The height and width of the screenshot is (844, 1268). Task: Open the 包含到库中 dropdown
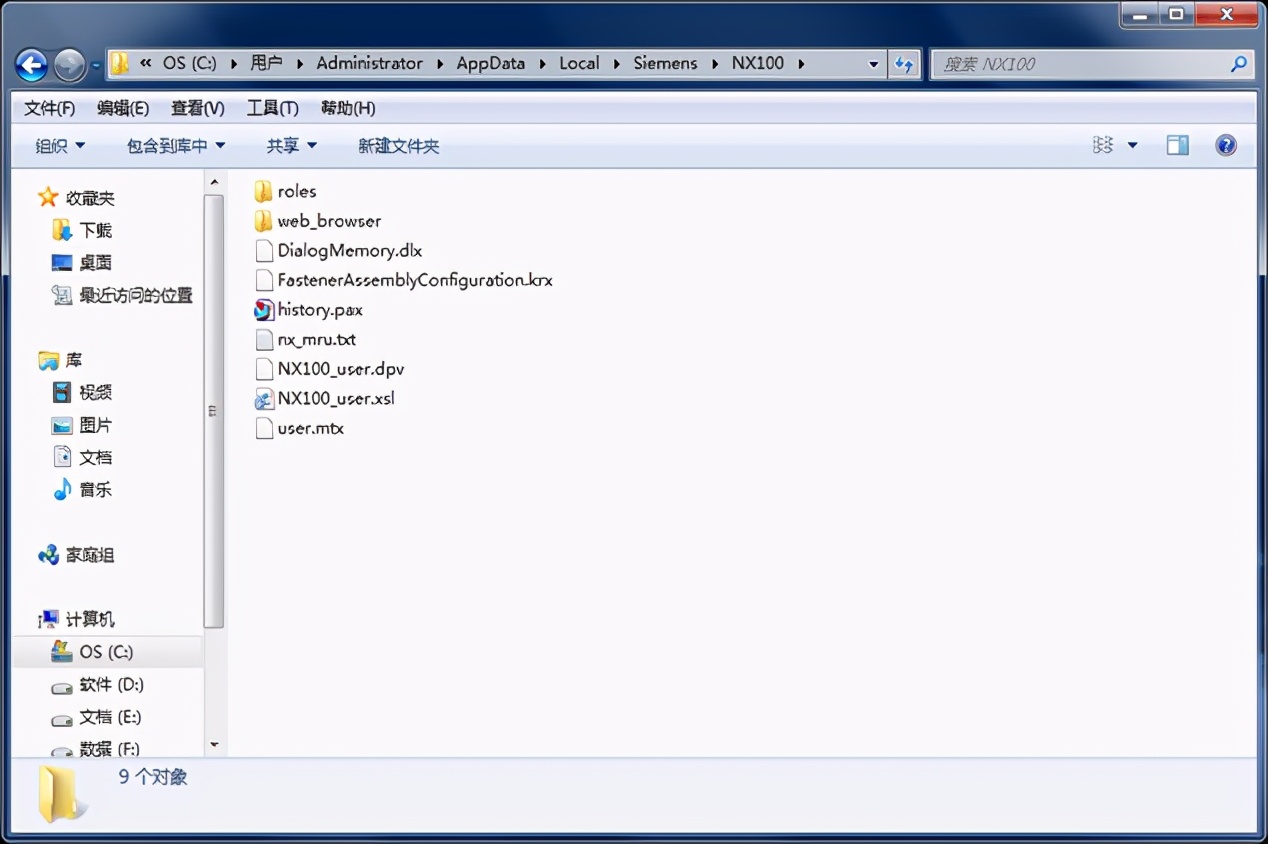point(176,146)
